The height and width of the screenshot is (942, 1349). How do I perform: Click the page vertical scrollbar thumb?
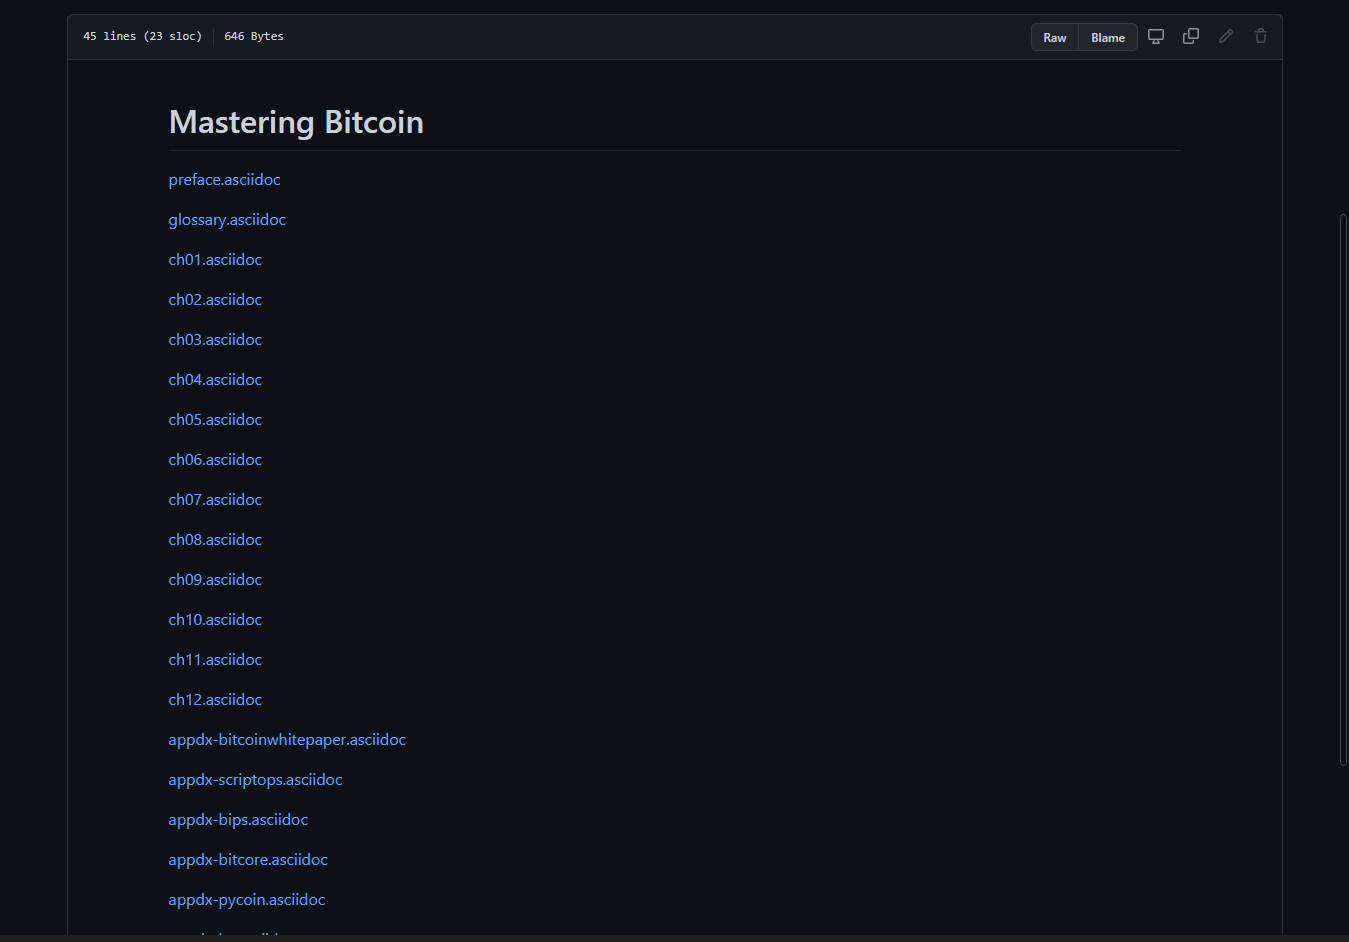click(1343, 490)
